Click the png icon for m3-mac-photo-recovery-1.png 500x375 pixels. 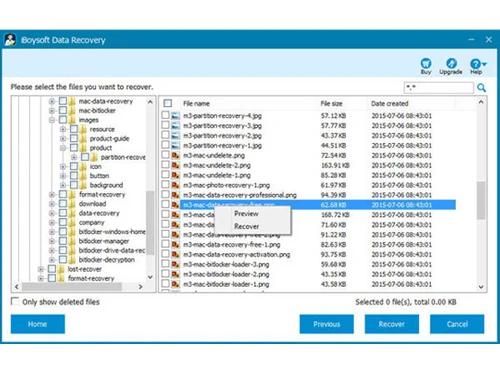coord(175,185)
